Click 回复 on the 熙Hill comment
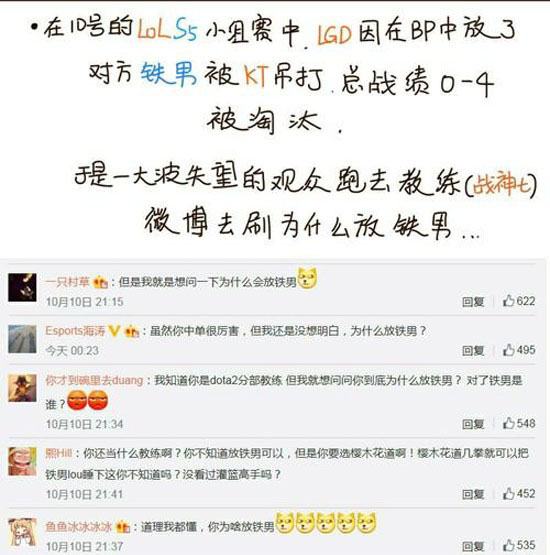 pyautogui.click(x=473, y=494)
